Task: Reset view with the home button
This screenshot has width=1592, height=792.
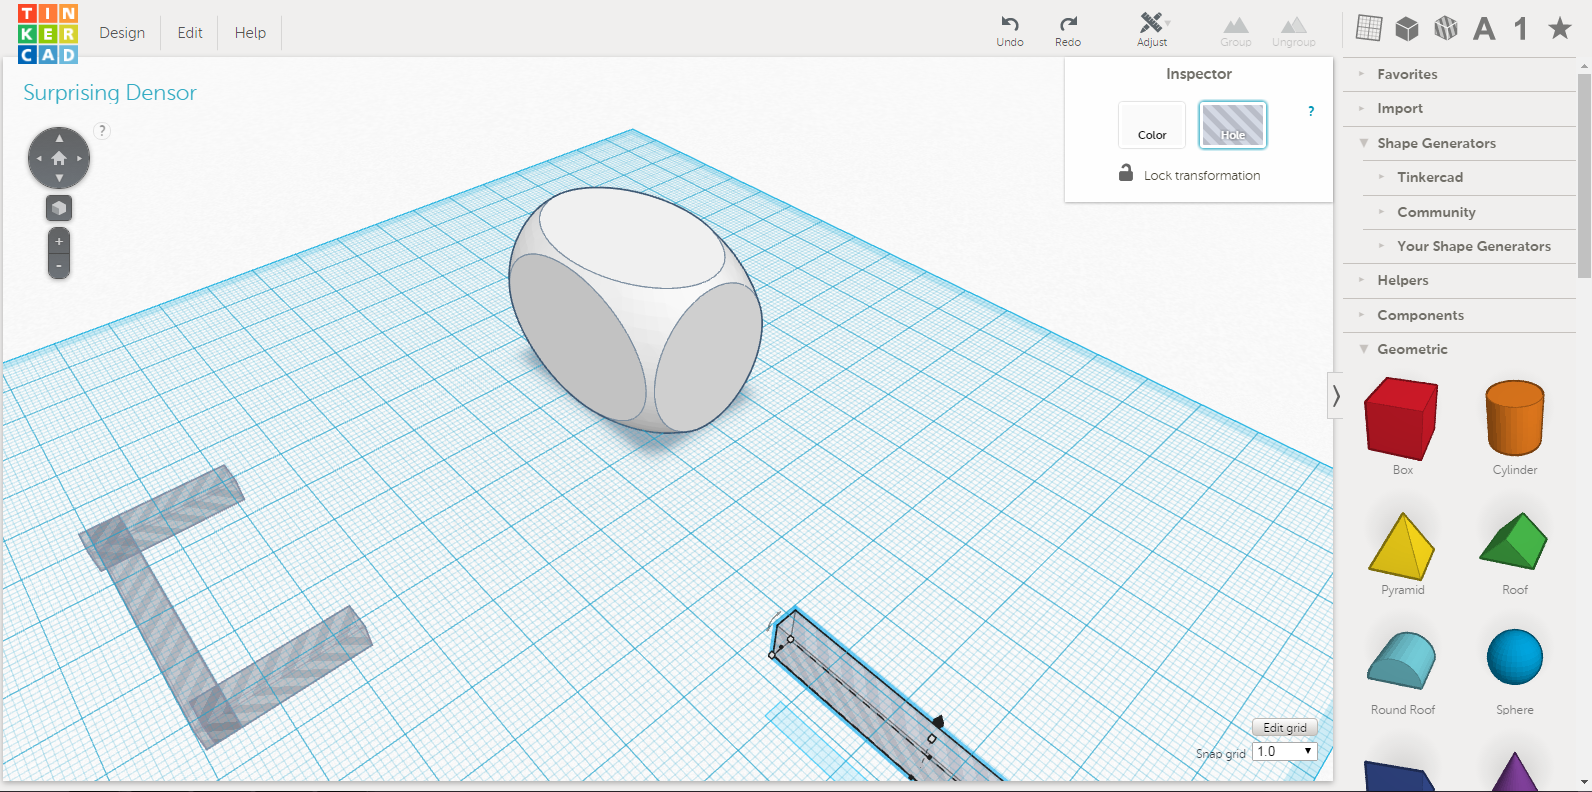Action: click(59, 158)
